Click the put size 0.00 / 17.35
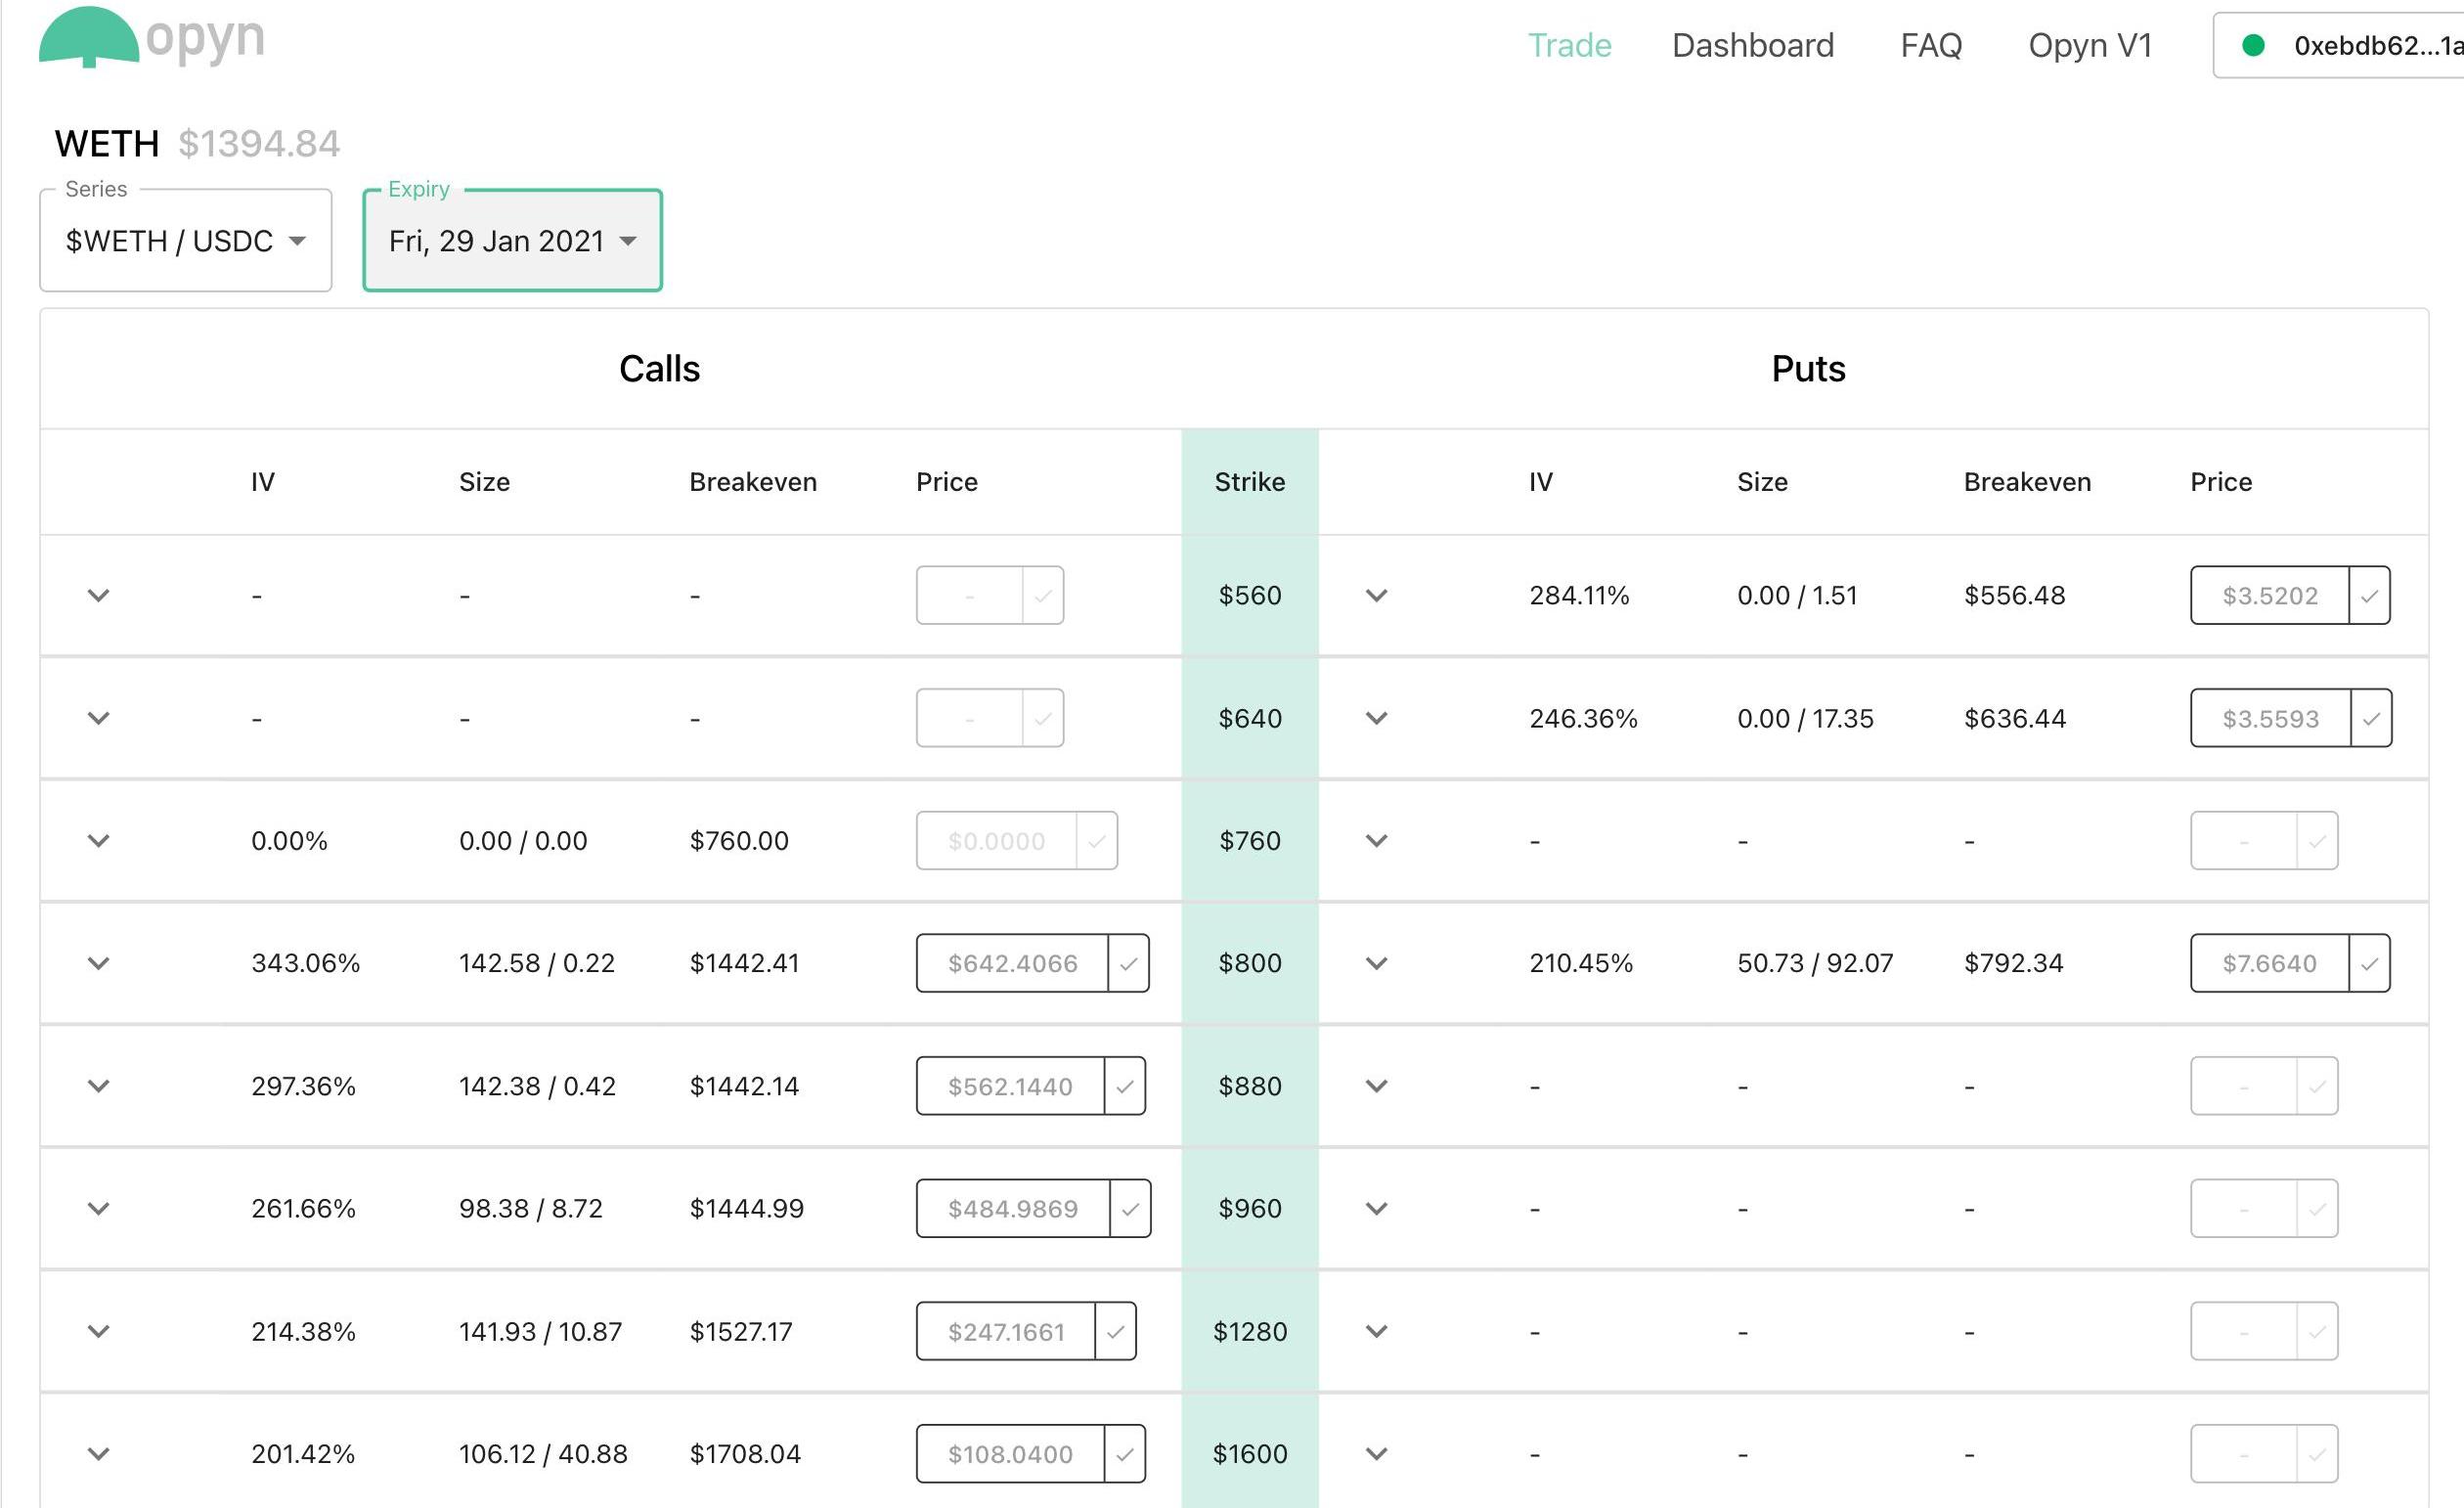 pos(1805,718)
